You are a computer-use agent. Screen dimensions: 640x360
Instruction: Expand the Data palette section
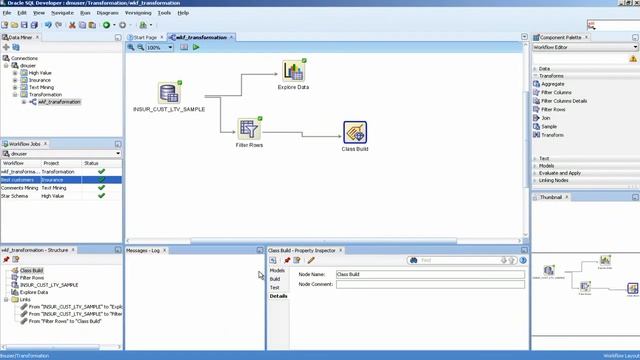point(535,69)
